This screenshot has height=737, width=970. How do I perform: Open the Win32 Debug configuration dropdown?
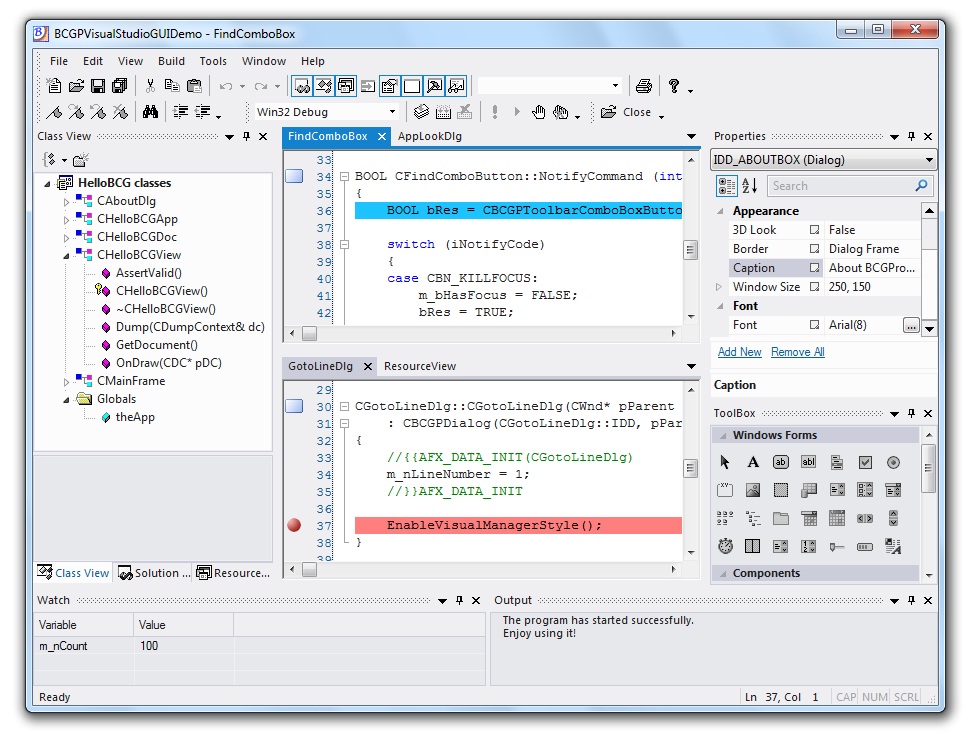[x=390, y=112]
